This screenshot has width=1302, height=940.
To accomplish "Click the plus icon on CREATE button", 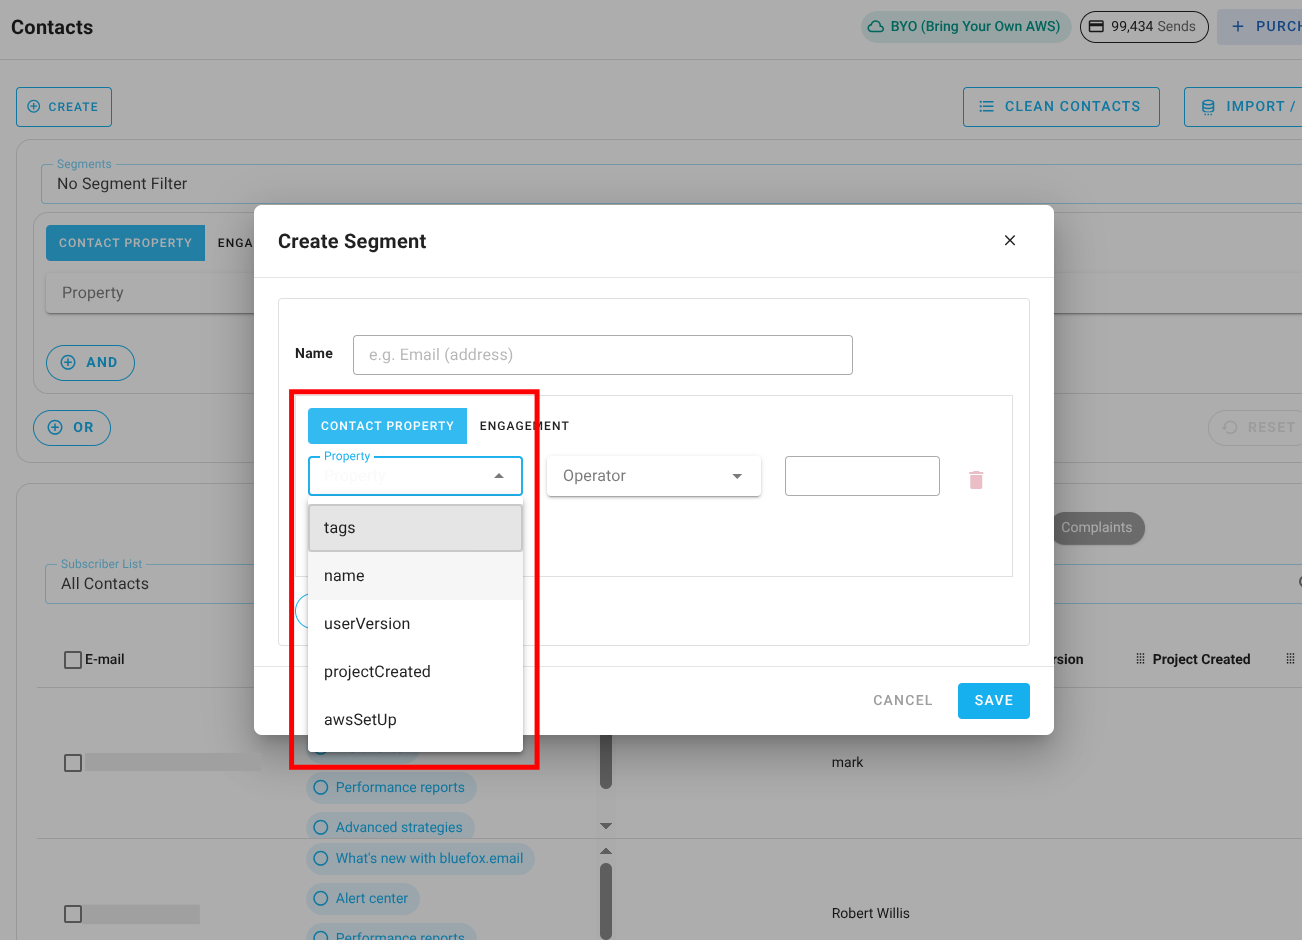I will click(x=34, y=107).
